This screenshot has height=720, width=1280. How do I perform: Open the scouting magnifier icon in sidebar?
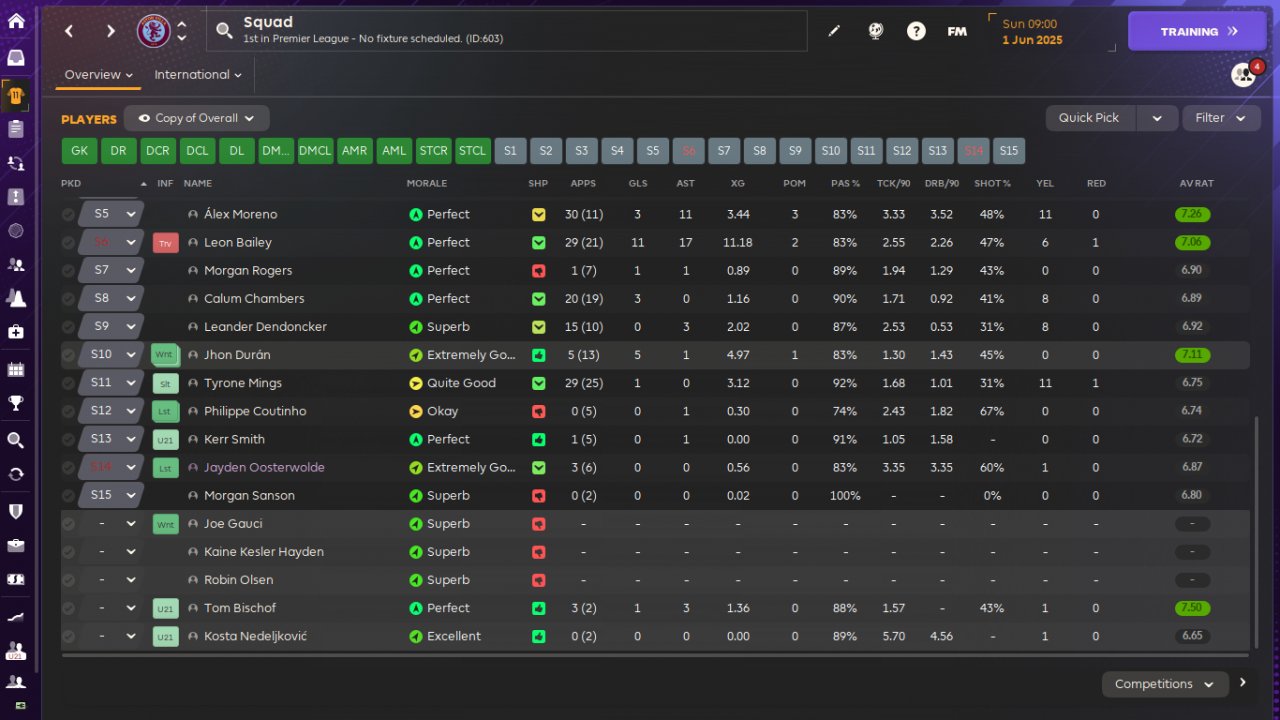pos(16,440)
